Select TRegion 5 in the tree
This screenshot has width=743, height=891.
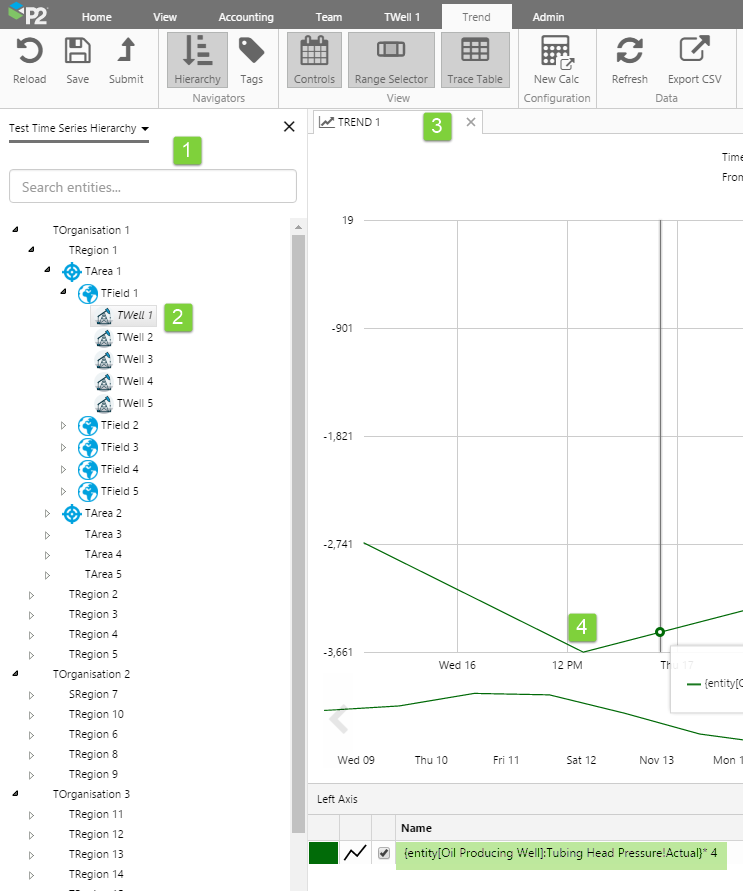click(93, 654)
